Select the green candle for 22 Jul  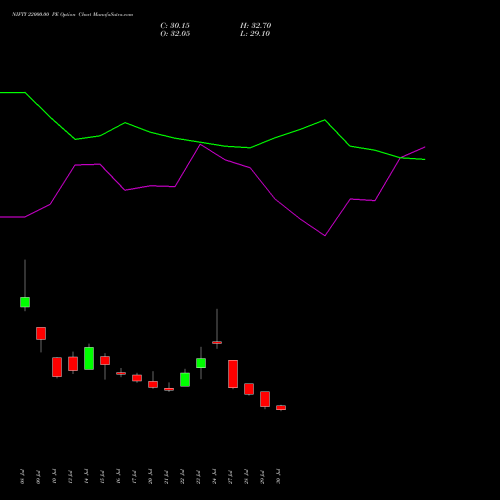pyautogui.click(x=185, y=380)
